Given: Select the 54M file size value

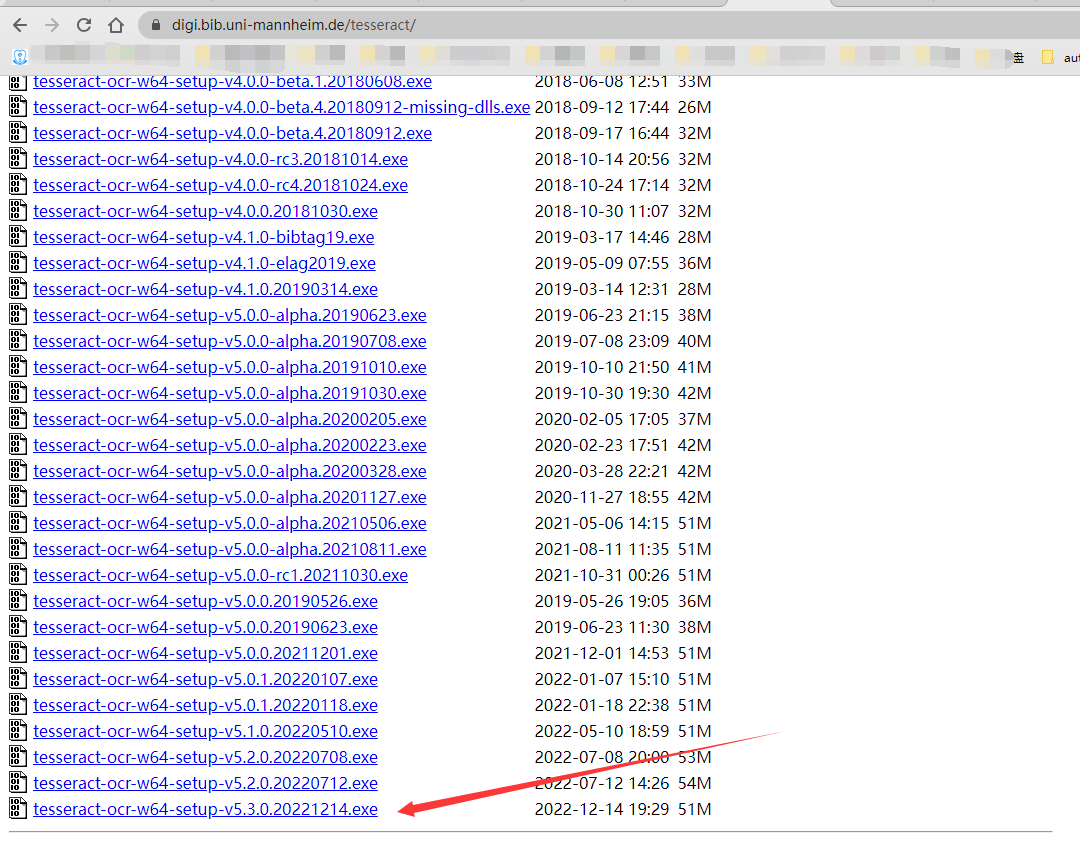Looking at the screenshot, I should pyautogui.click(x=694, y=783).
